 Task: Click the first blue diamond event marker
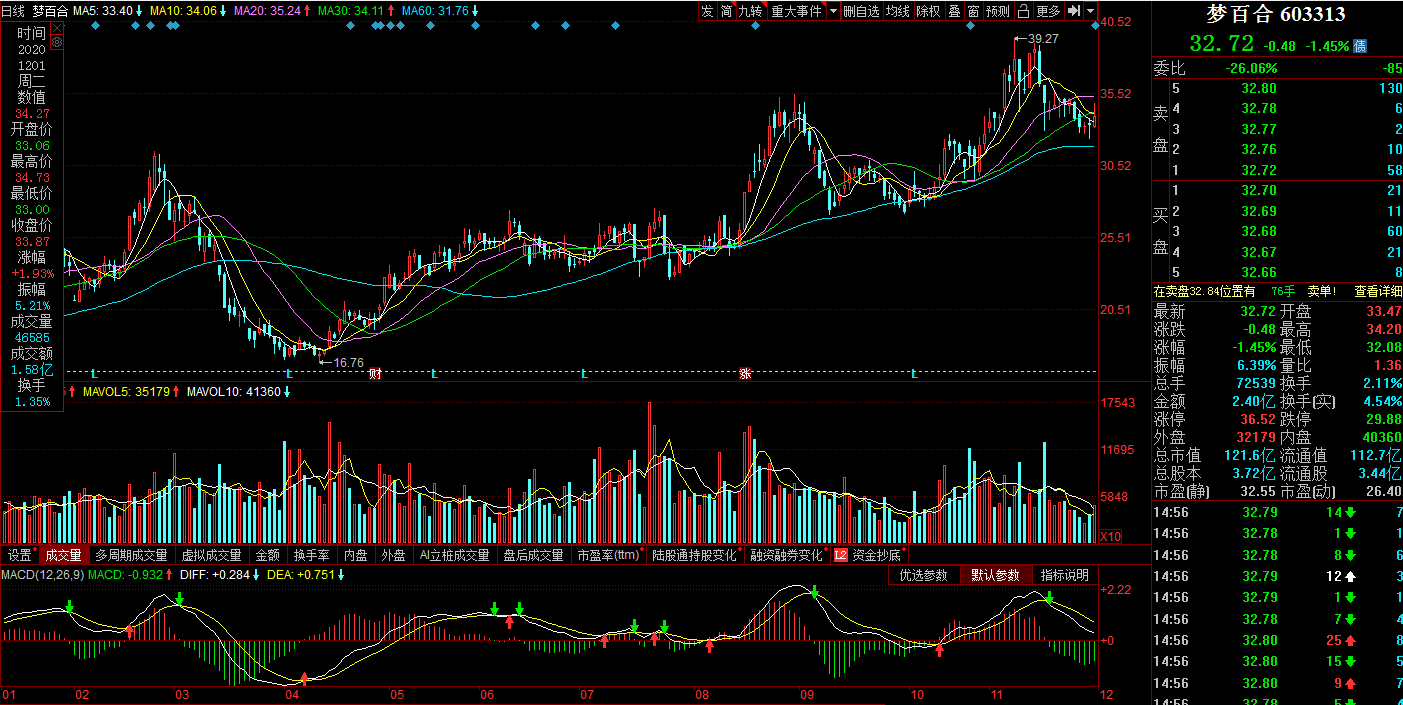[x=95, y=25]
